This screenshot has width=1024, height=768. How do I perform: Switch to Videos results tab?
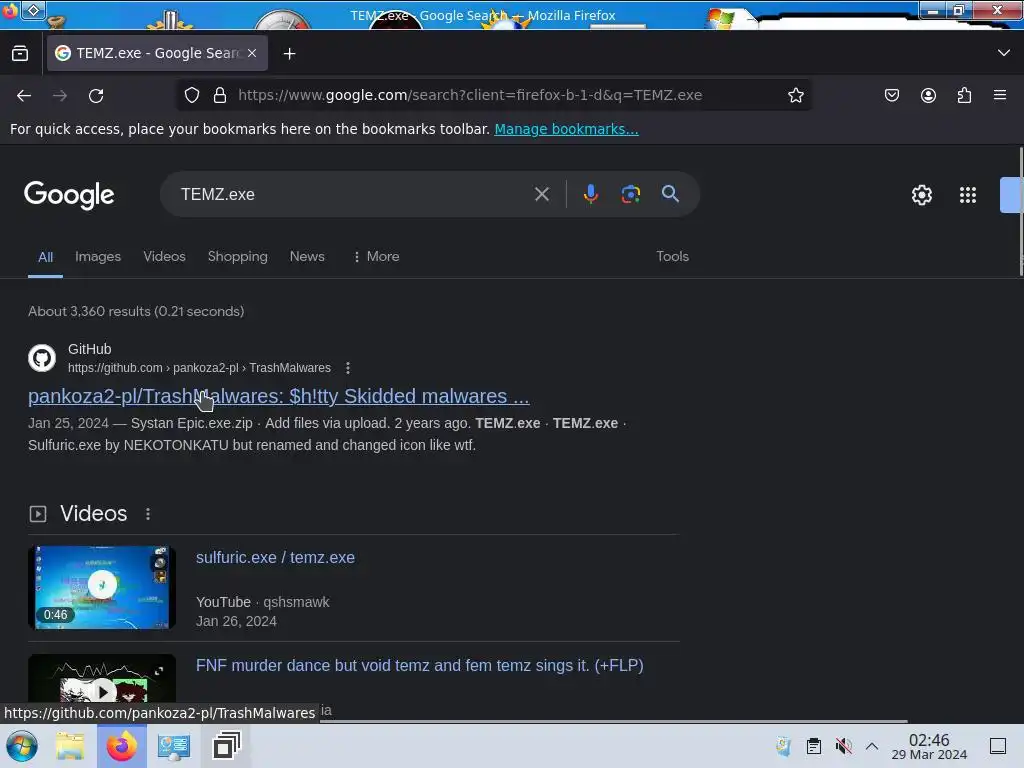pos(165,257)
